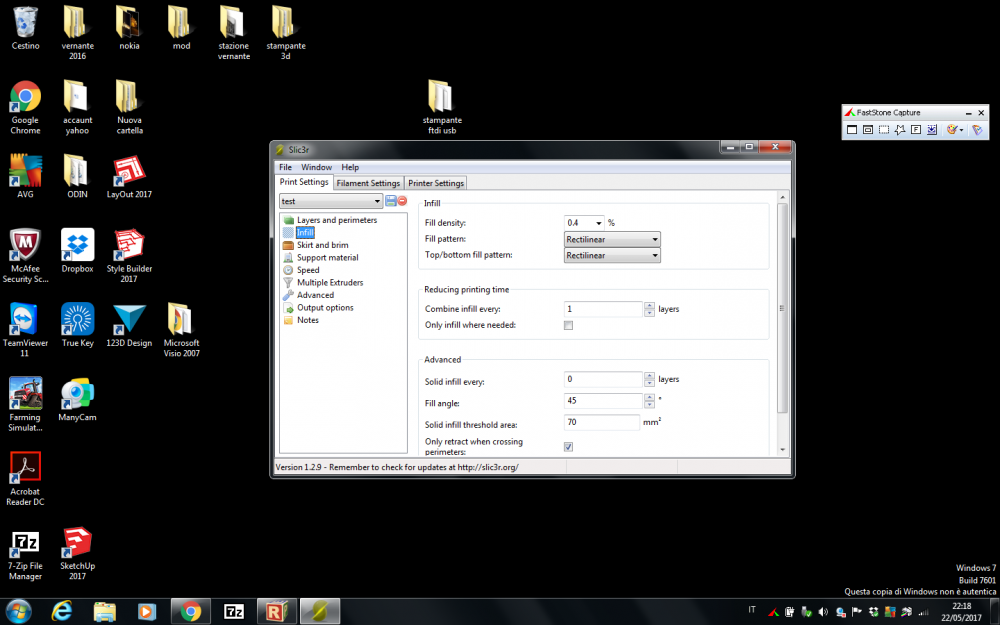
Task: Click the Solid infill threshold area field
Action: click(x=602, y=423)
